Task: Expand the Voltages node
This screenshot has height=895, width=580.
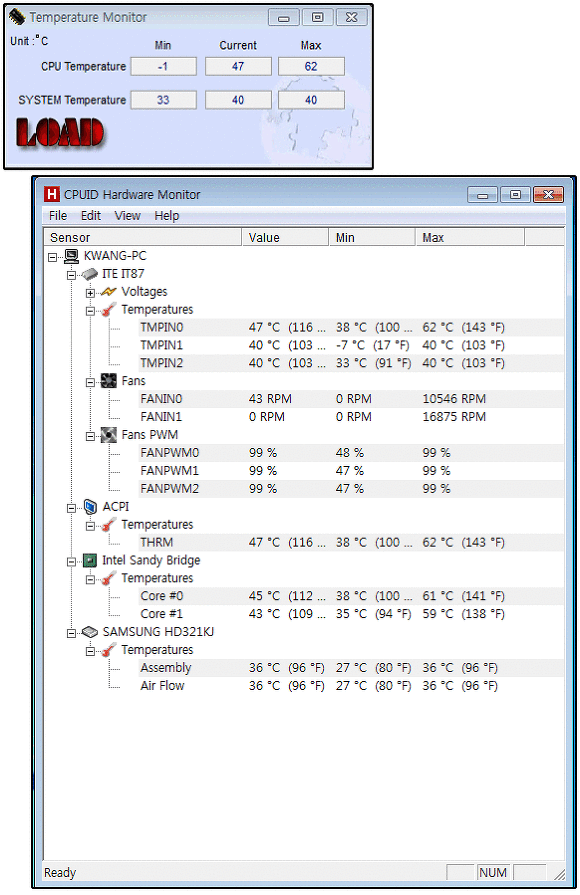Action: pos(90,293)
